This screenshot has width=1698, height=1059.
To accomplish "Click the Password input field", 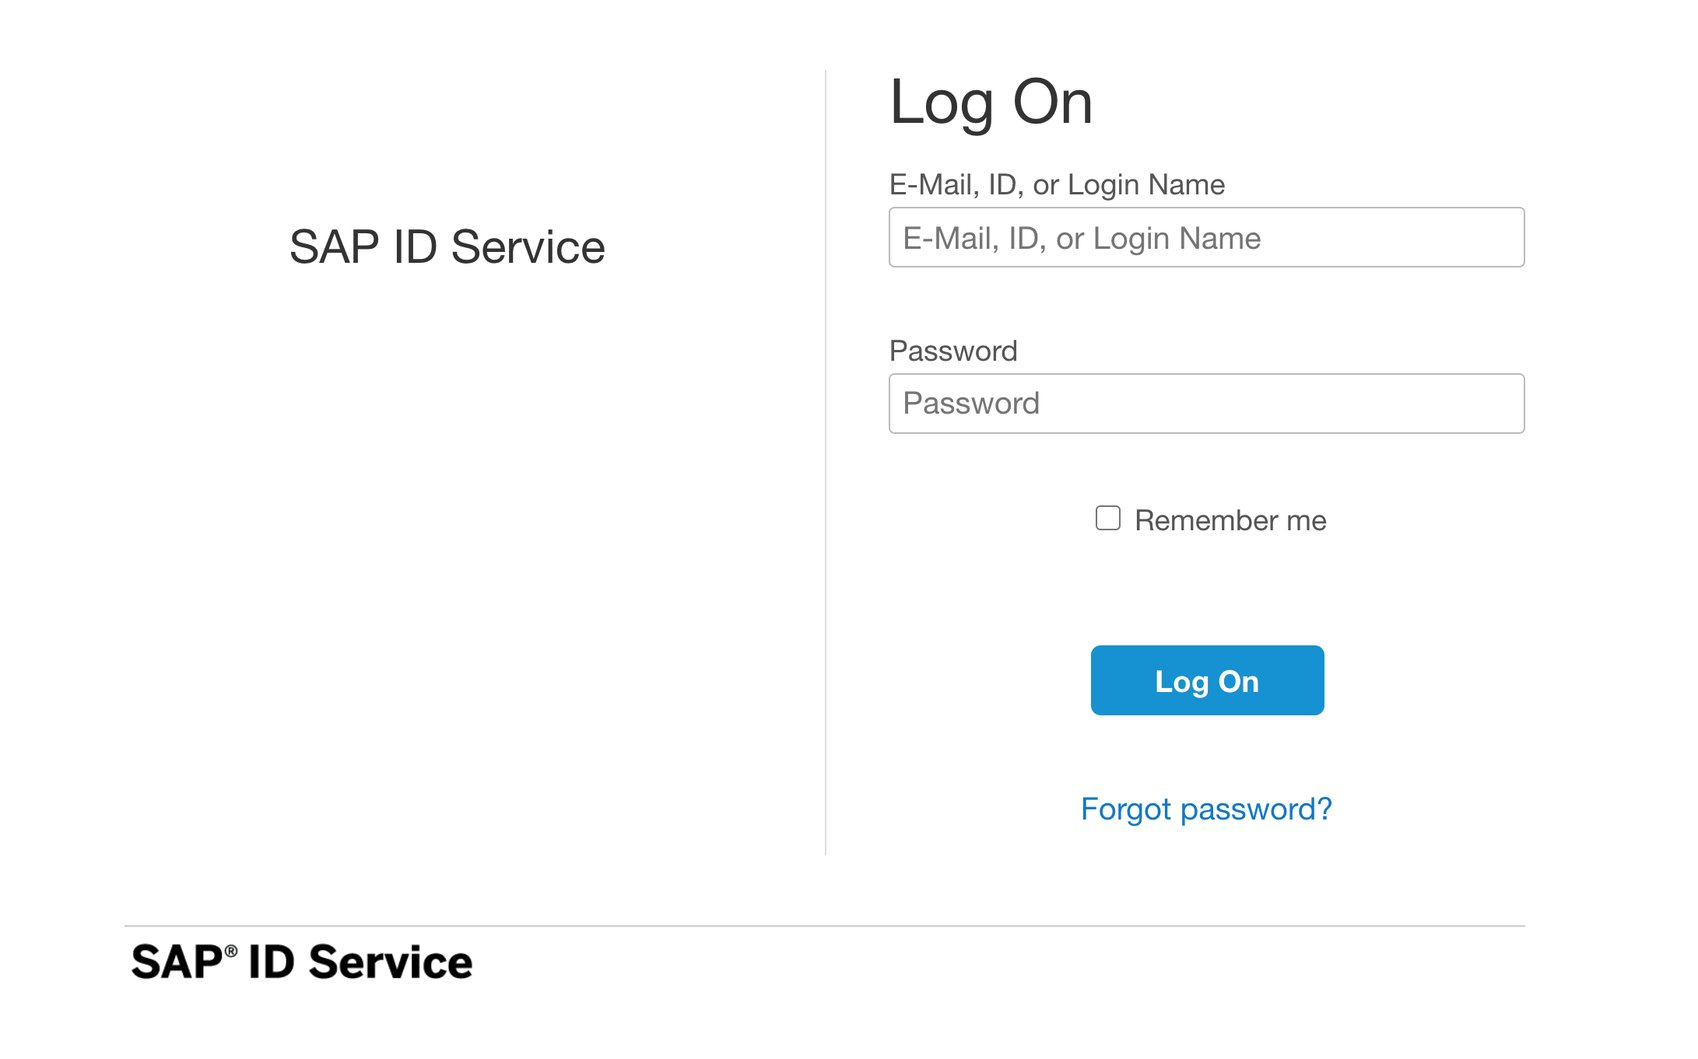I will (x=1204, y=402).
